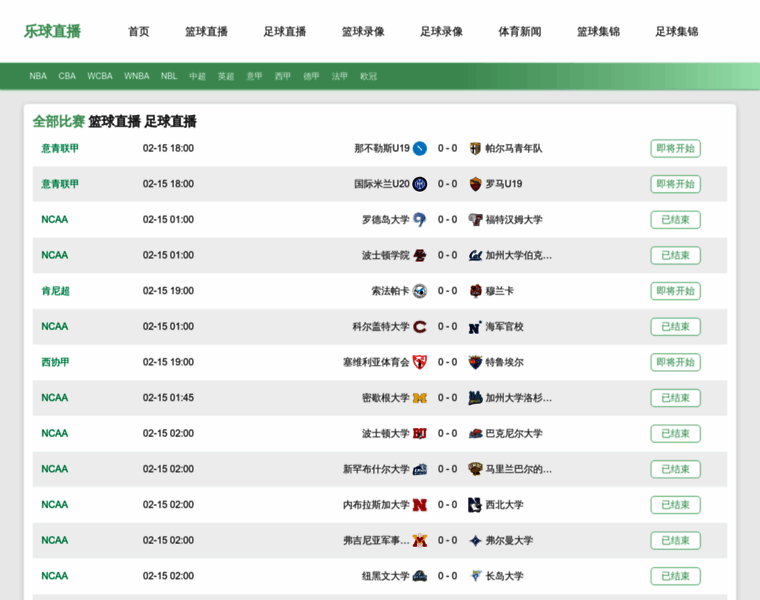
Task: Select 法甲 in green league bar
Action: pos(340,76)
